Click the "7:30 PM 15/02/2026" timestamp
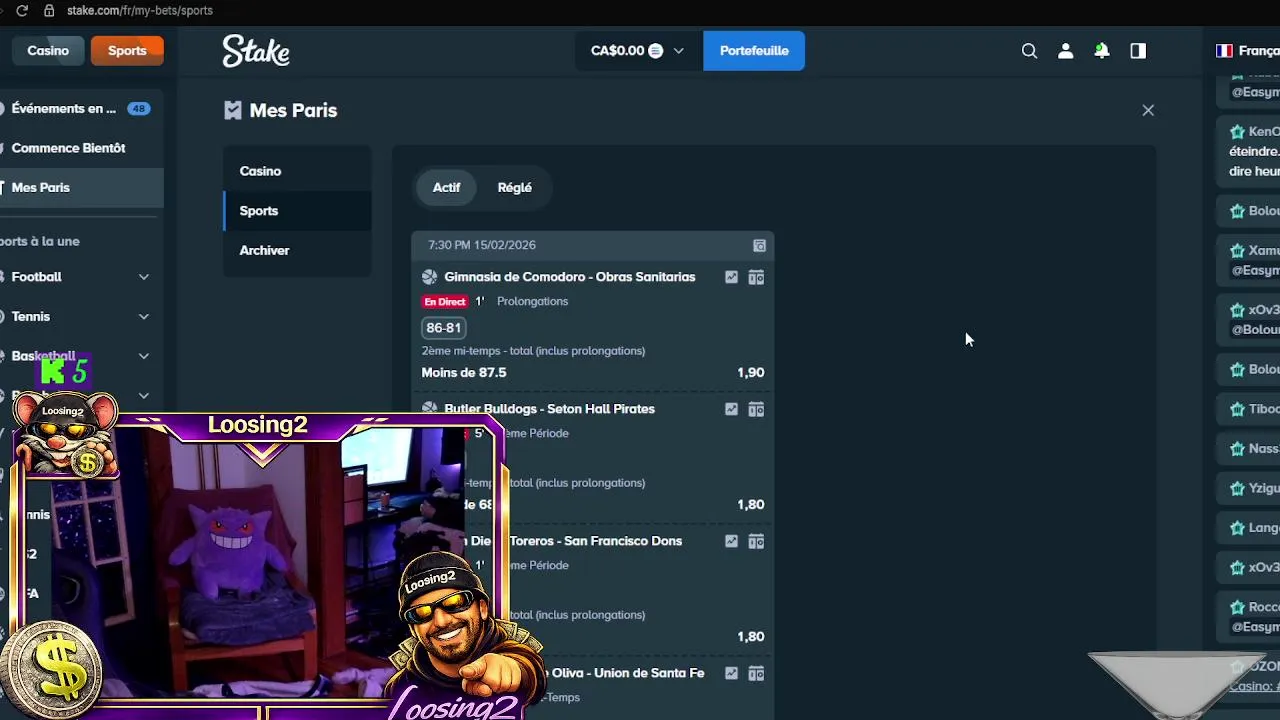This screenshot has width=1280, height=720. (x=482, y=245)
